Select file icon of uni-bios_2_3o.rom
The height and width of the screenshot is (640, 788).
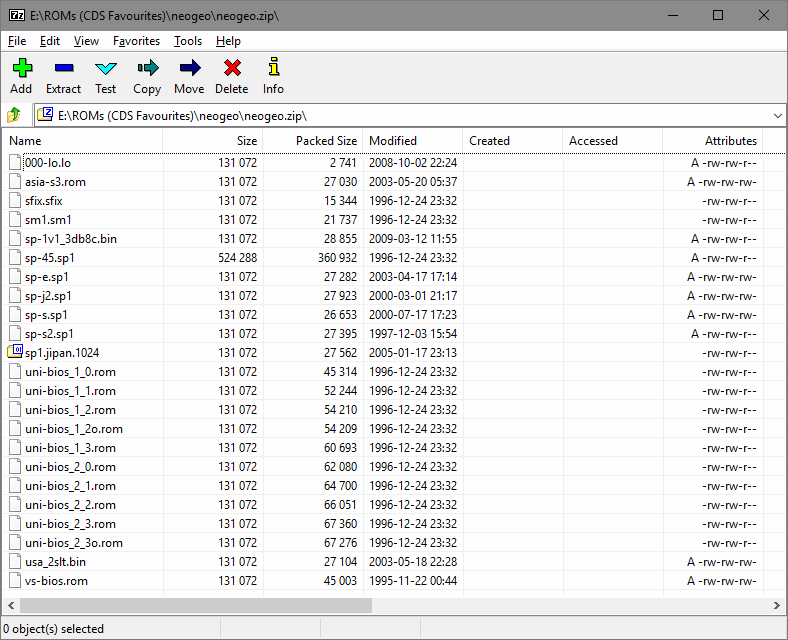click(x=15, y=543)
